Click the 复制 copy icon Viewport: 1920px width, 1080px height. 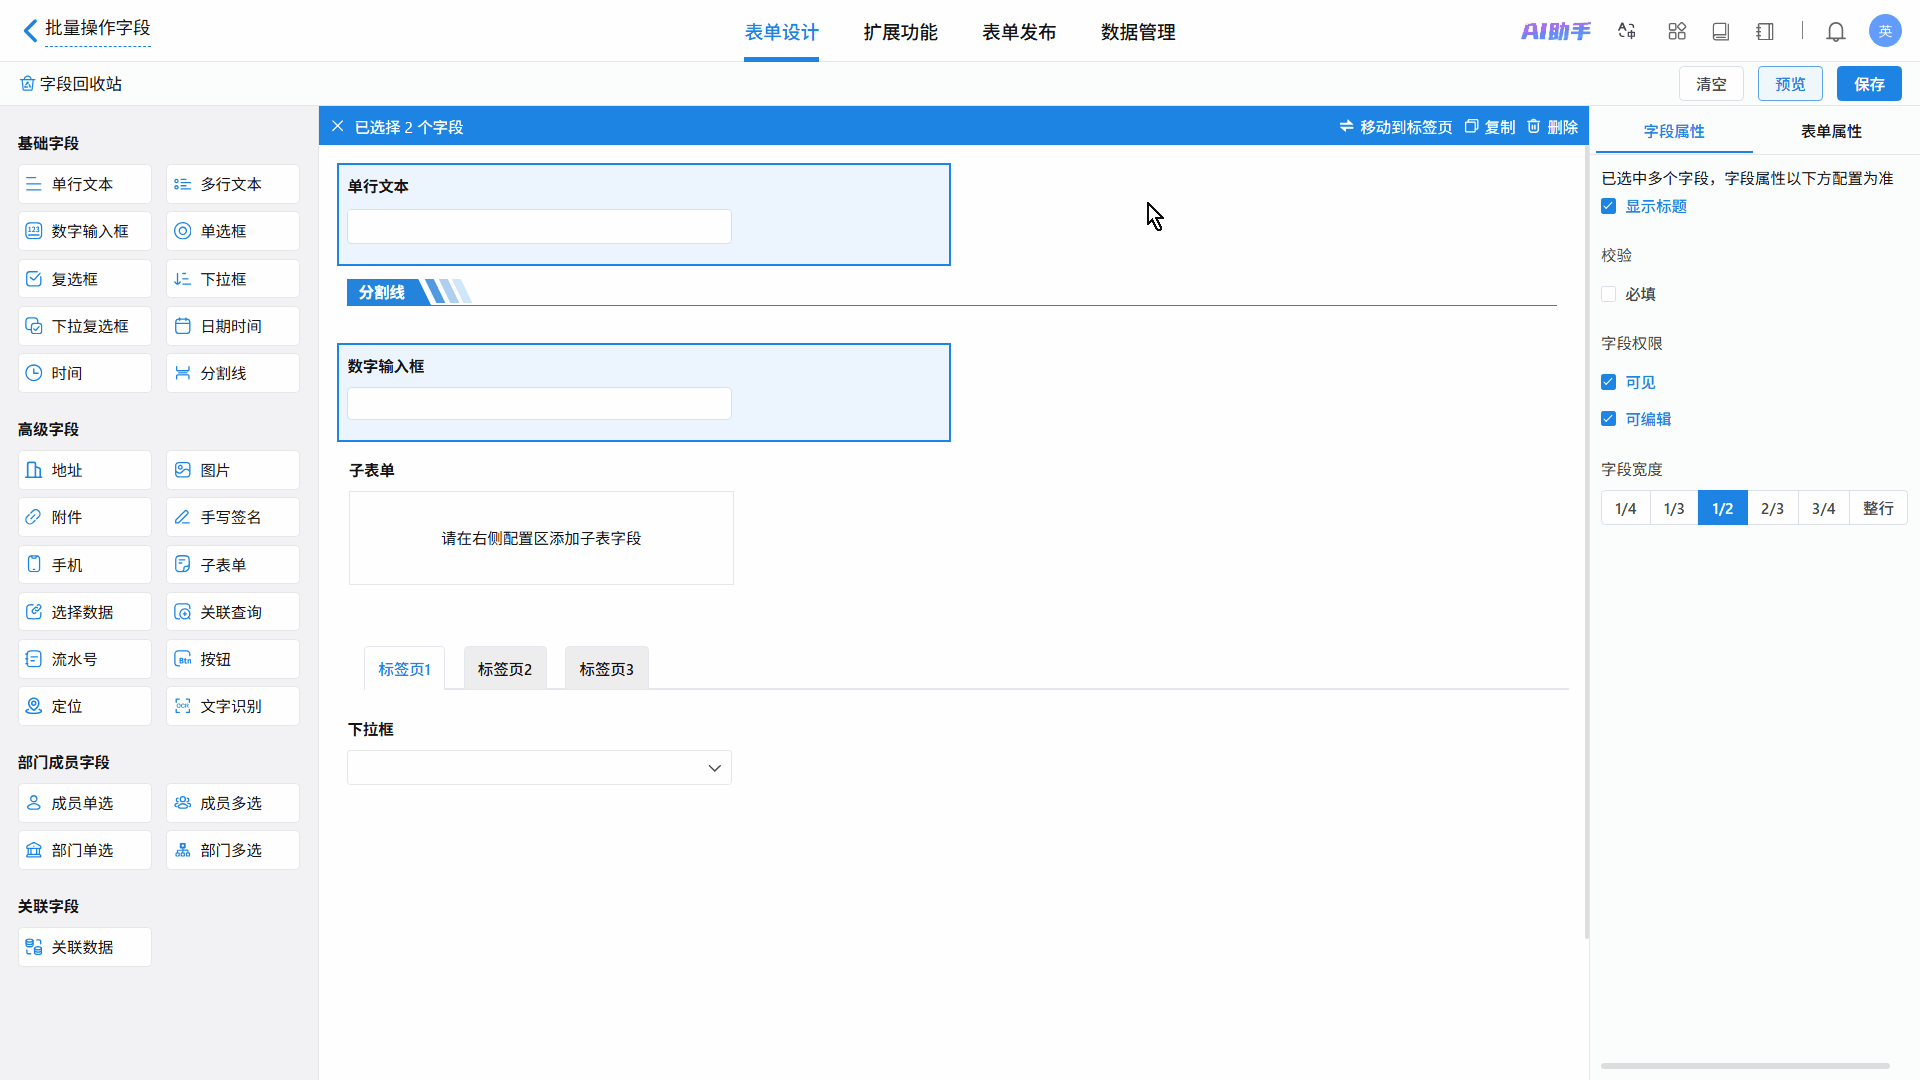1471,126
